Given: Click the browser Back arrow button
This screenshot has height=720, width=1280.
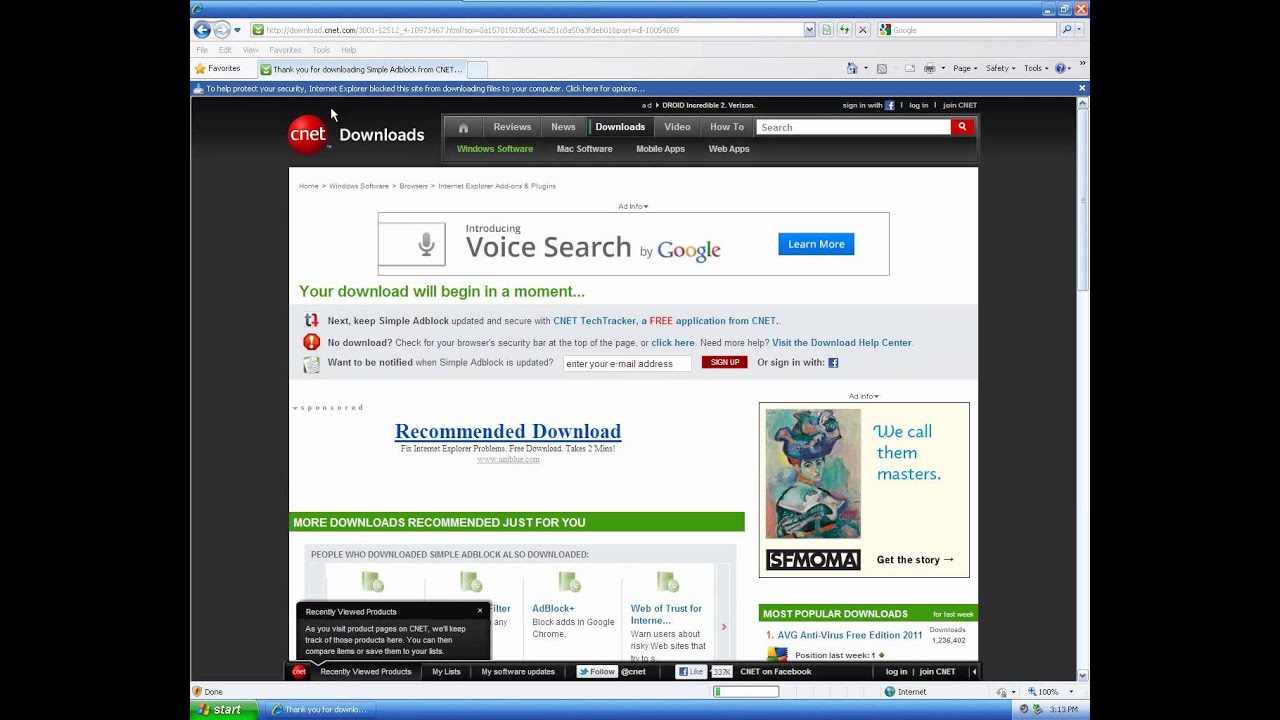Looking at the screenshot, I should point(202,30).
